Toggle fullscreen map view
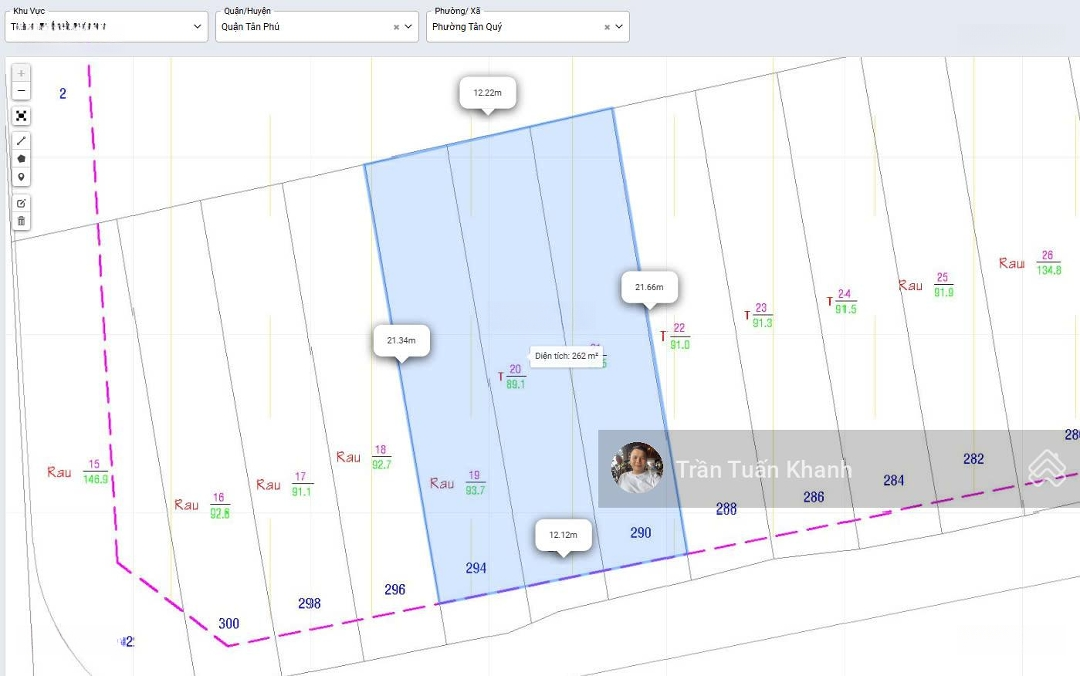Image resolution: width=1080 pixels, height=676 pixels. click(x=21, y=116)
